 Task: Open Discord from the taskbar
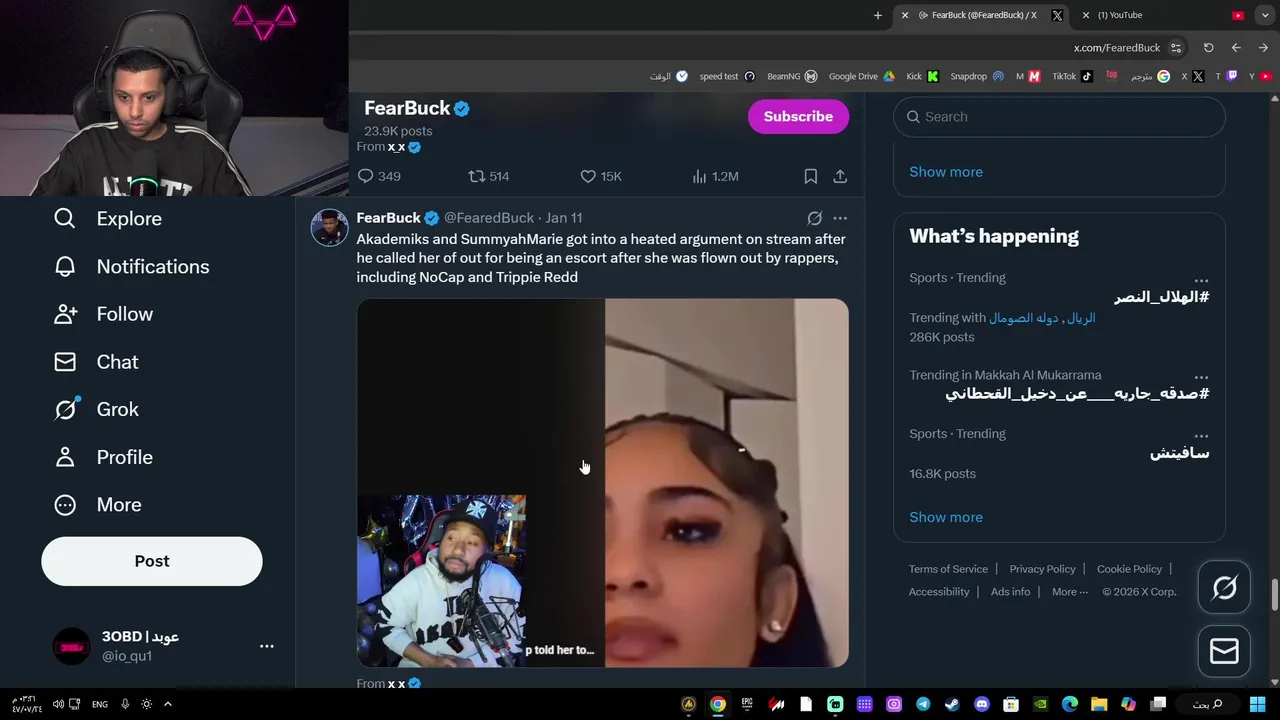pos(981,704)
